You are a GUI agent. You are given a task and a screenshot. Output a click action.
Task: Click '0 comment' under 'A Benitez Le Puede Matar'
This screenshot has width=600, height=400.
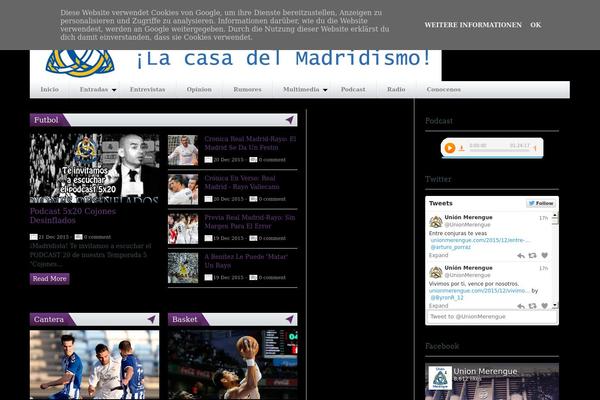(272, 278)
